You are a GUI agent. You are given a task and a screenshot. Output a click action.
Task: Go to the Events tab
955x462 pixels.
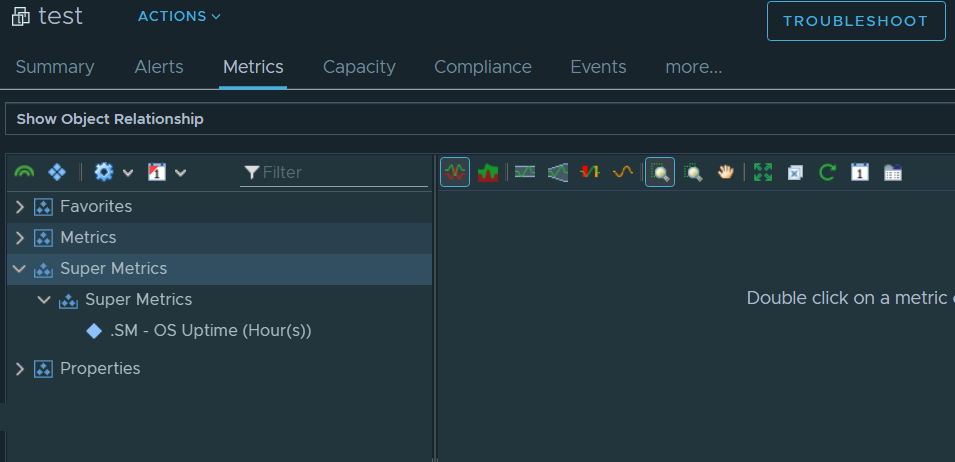[x=598, y=66]
